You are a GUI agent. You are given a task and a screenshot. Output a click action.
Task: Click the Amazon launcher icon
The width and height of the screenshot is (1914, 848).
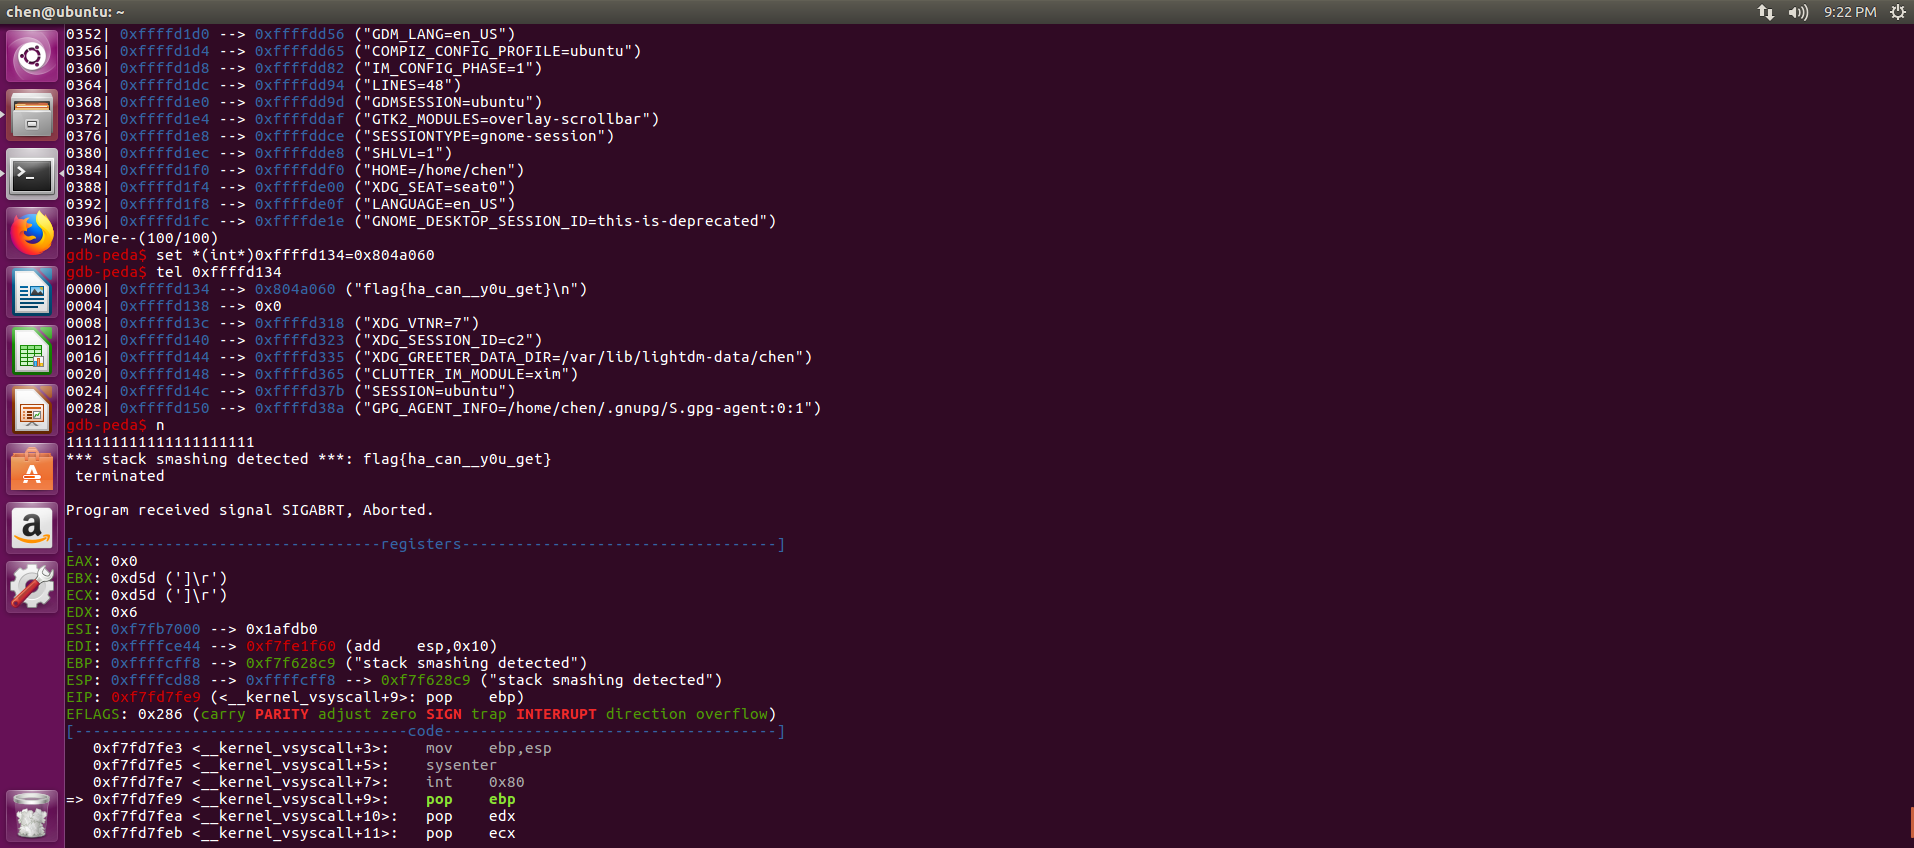[x=32, y=527]
